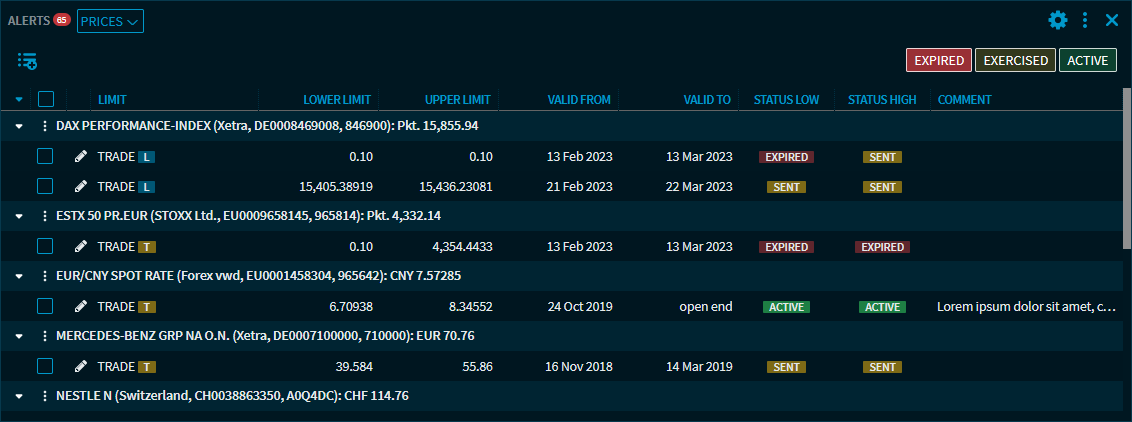Sort by the Upper Limit column header

457,100
